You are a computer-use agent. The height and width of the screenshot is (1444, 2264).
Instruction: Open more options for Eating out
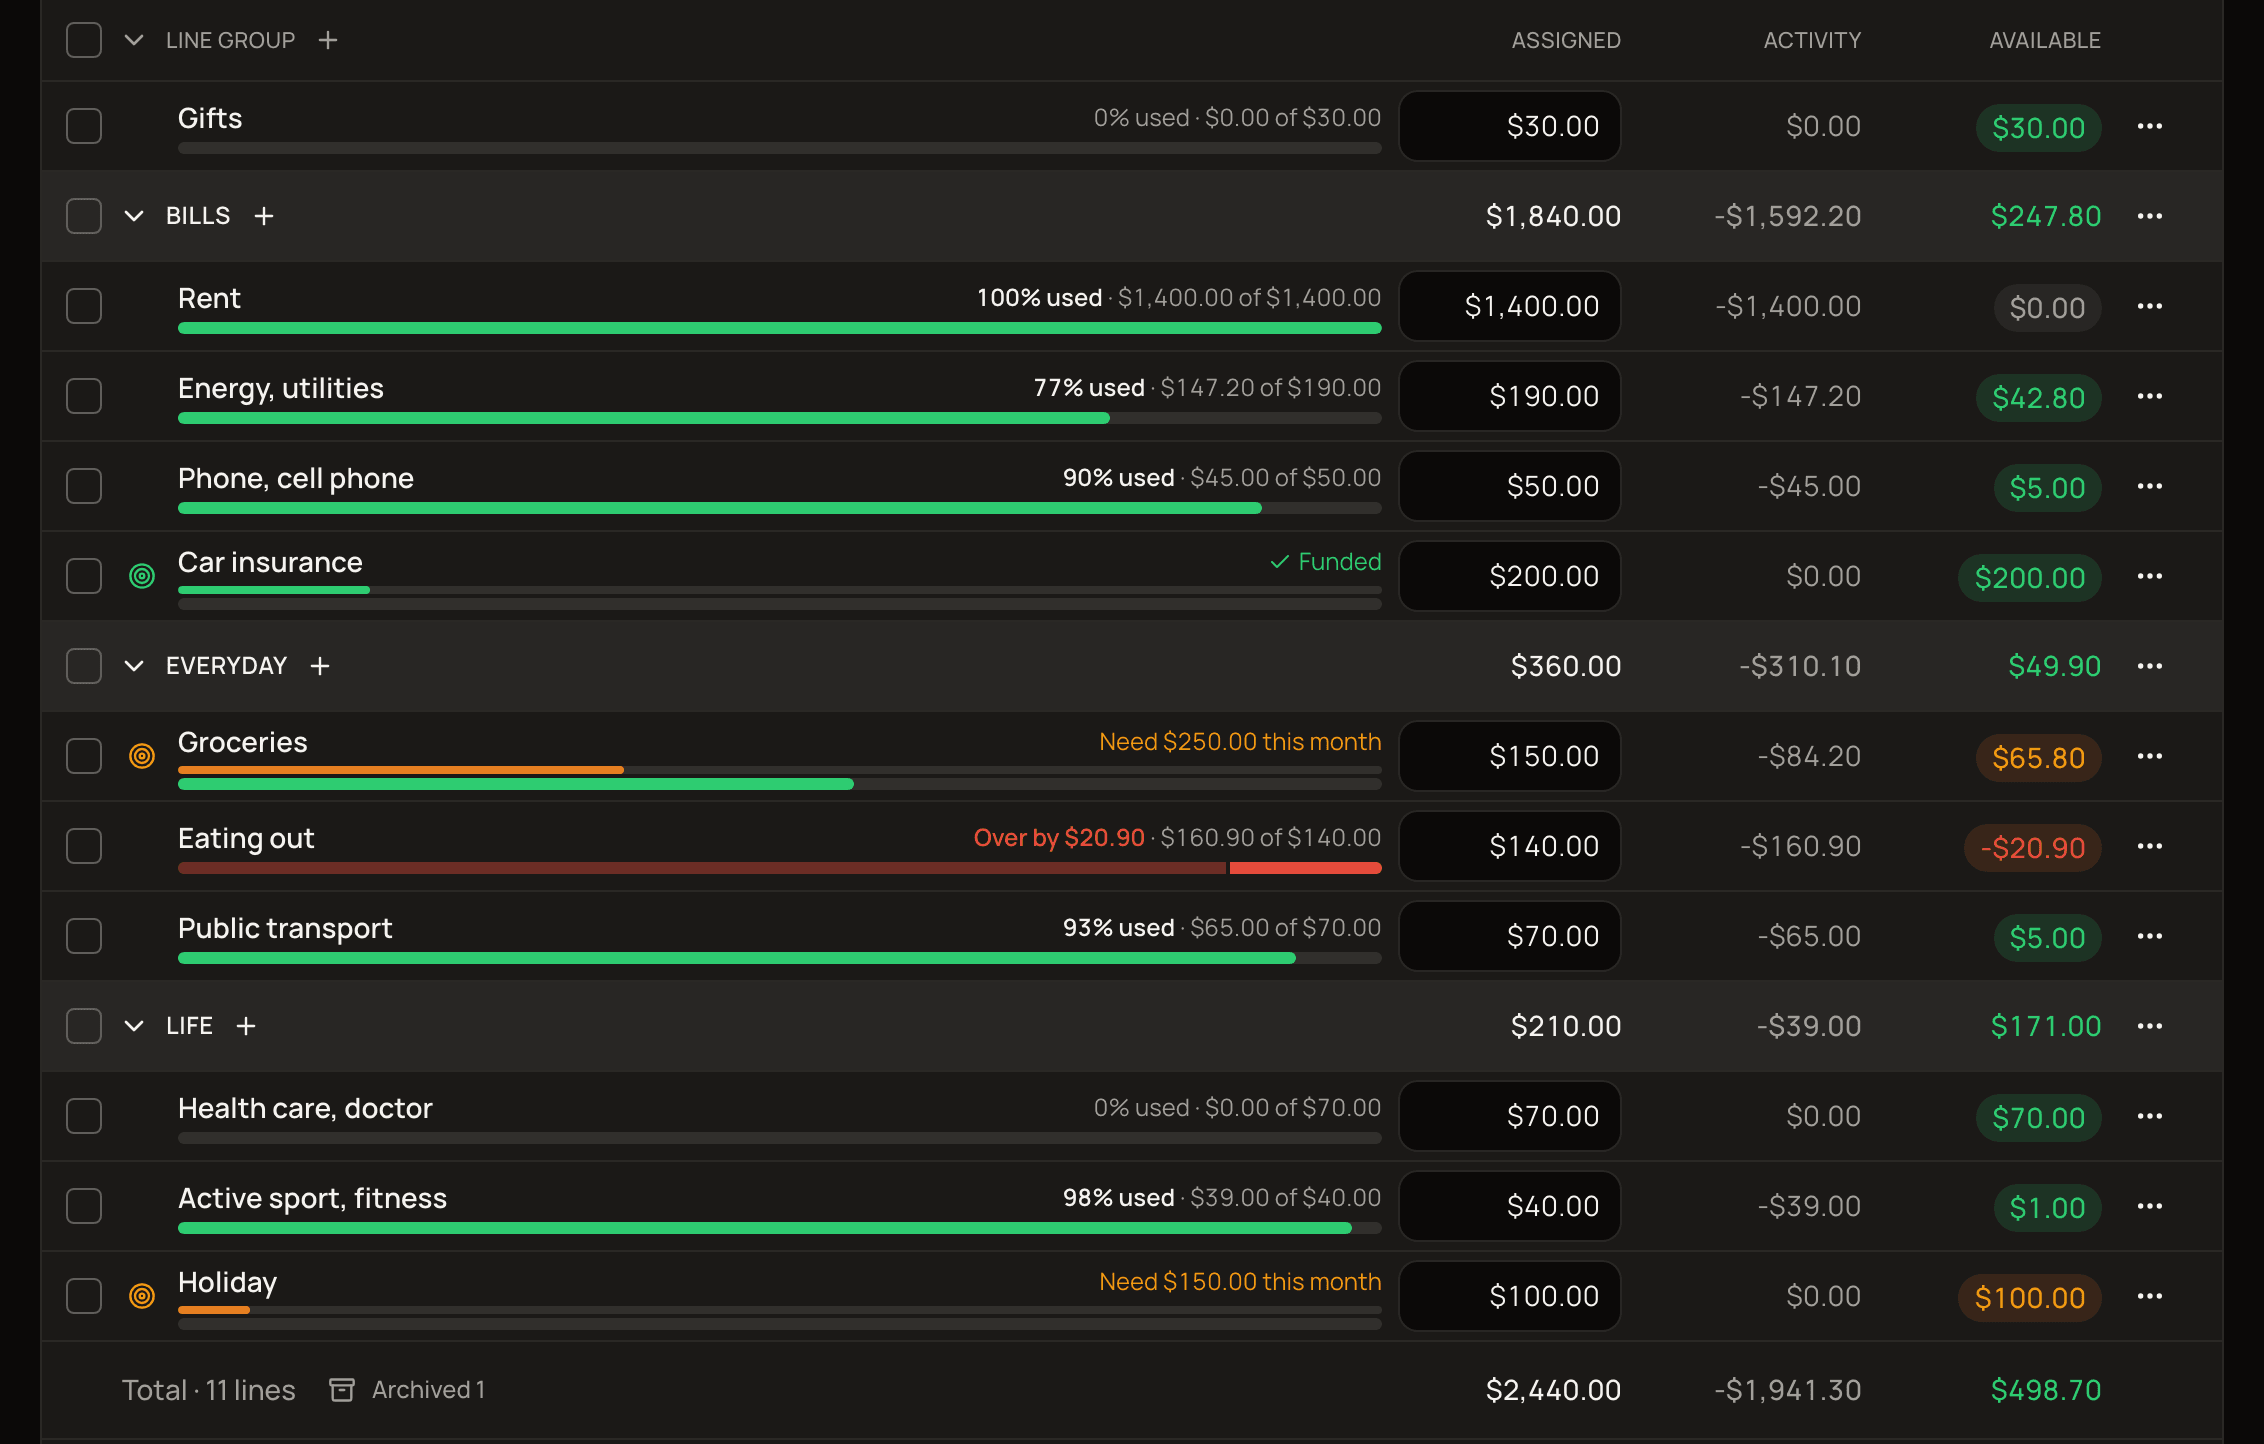pos(2150,846)
